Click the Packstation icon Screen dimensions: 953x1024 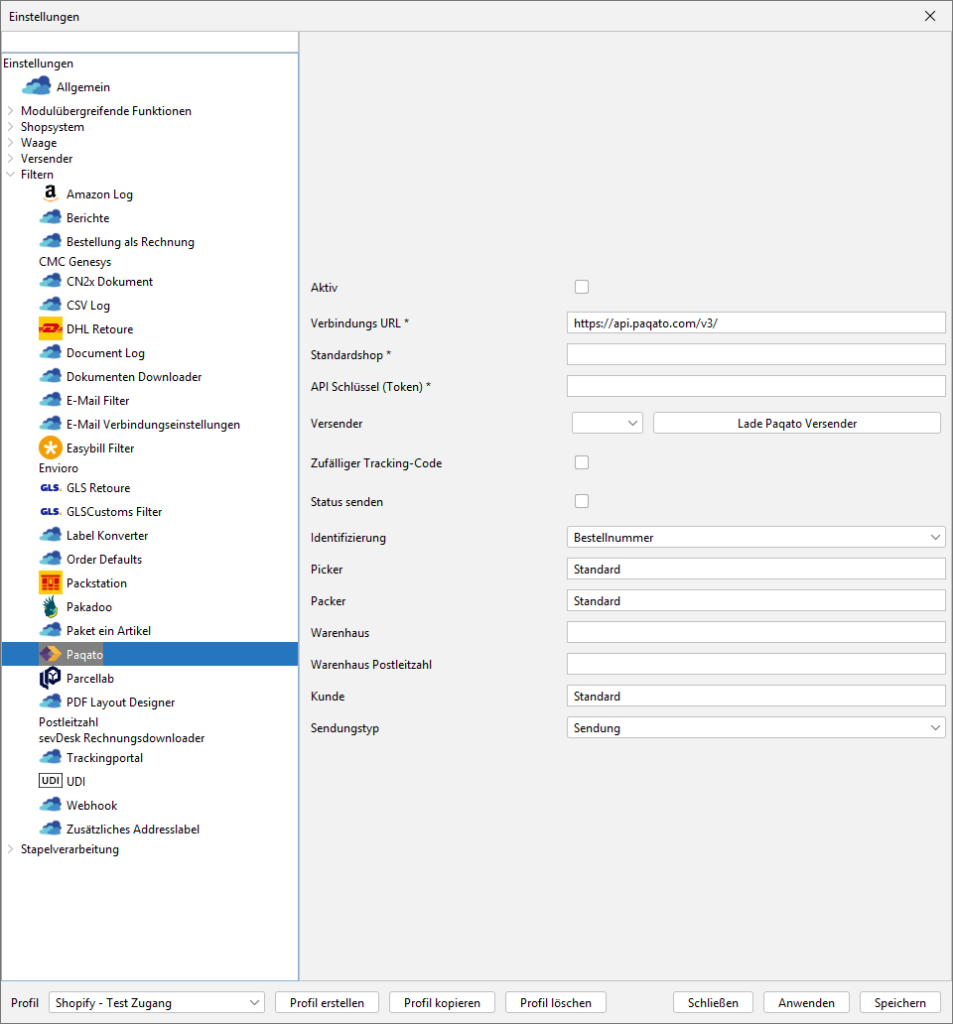coord(50,583)
